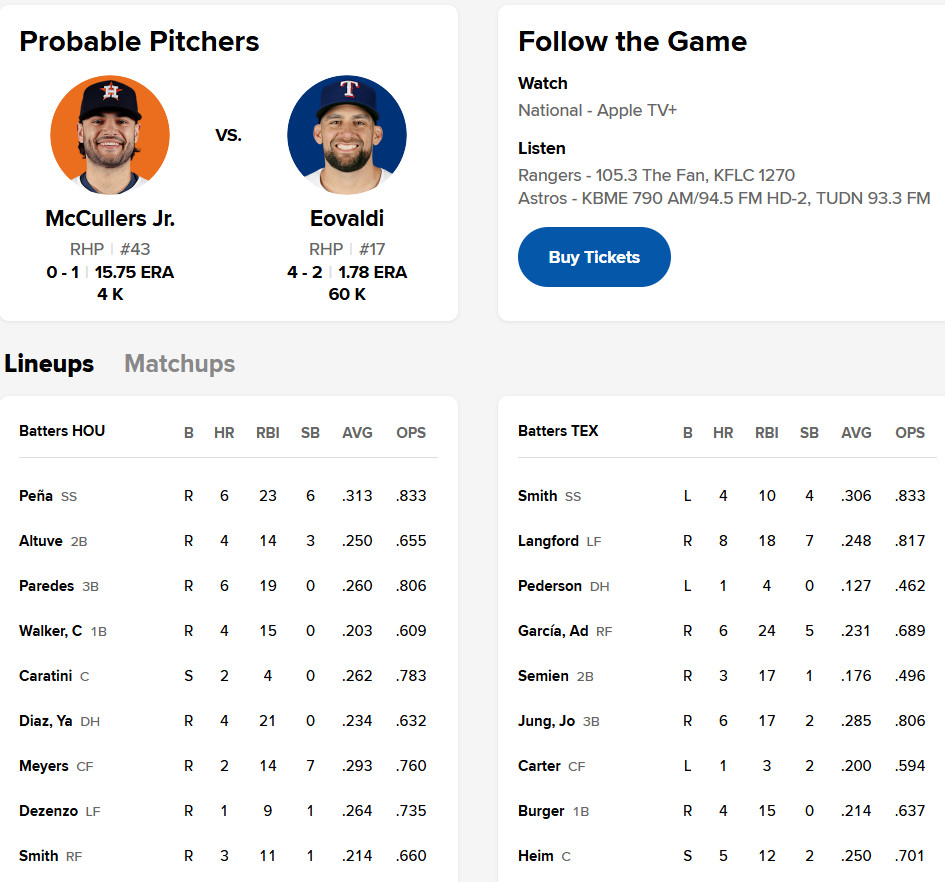This screenshot has height=882, width=945.
Task: Click Burger in the Texas lineup
Action: point(541,811)
